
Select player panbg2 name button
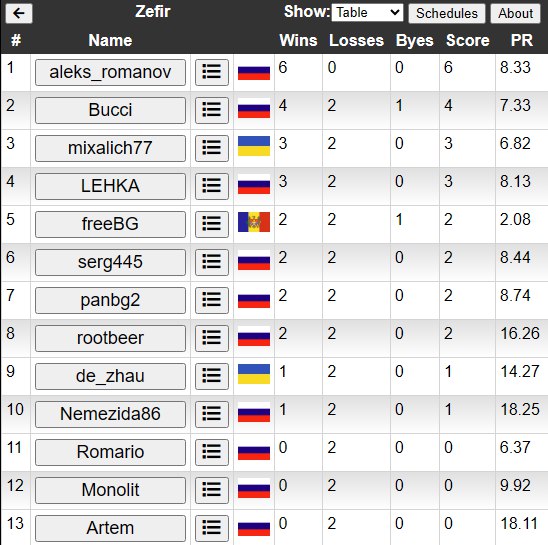(110, 300)
